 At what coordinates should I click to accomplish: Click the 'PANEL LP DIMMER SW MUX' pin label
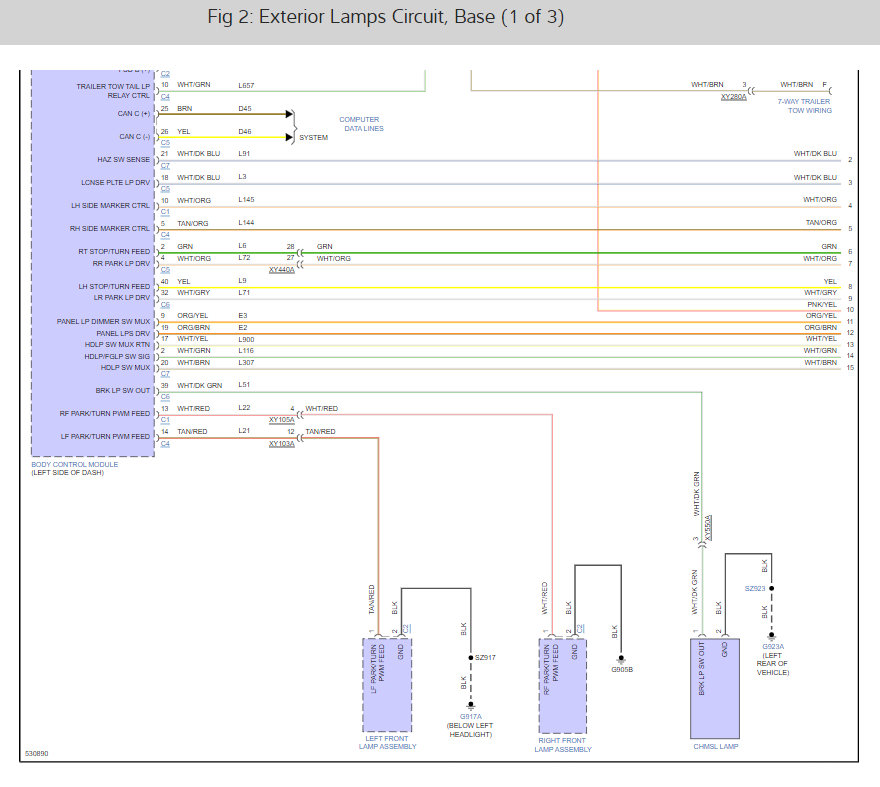[103, 322]
